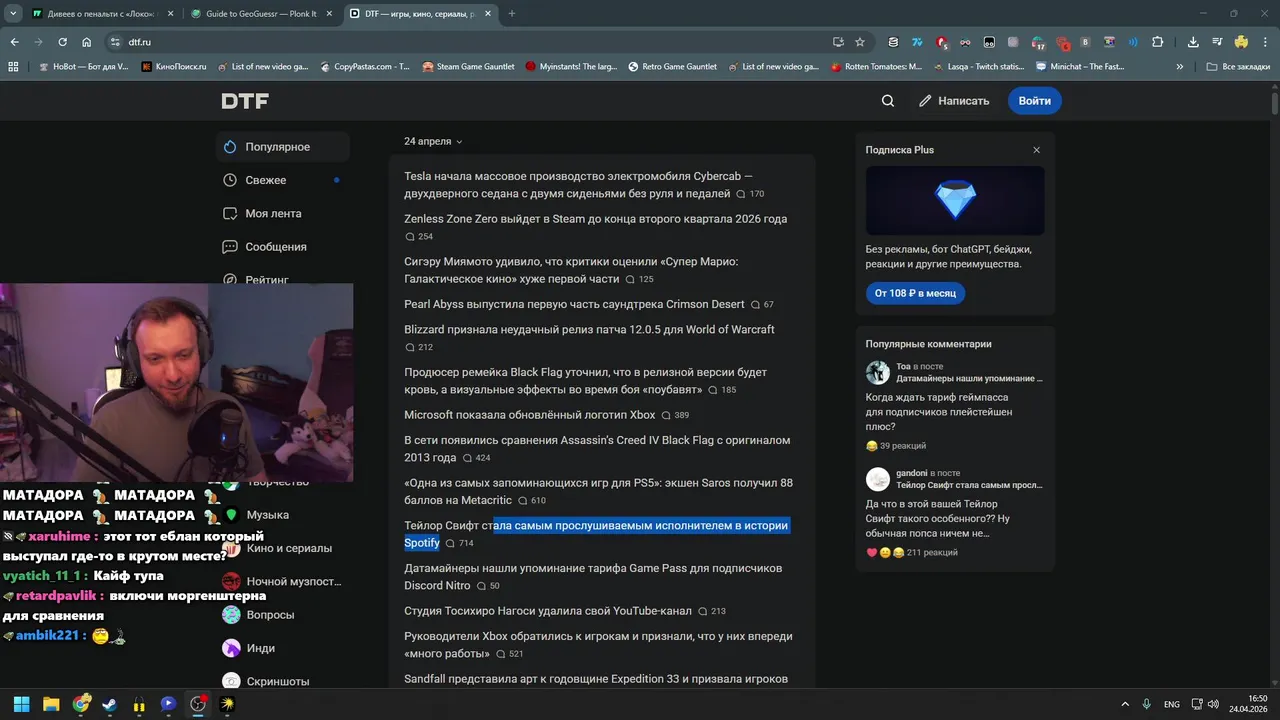Open the Популярное sidebar section
Viewport: 1280px width, 720px height.
283,147
